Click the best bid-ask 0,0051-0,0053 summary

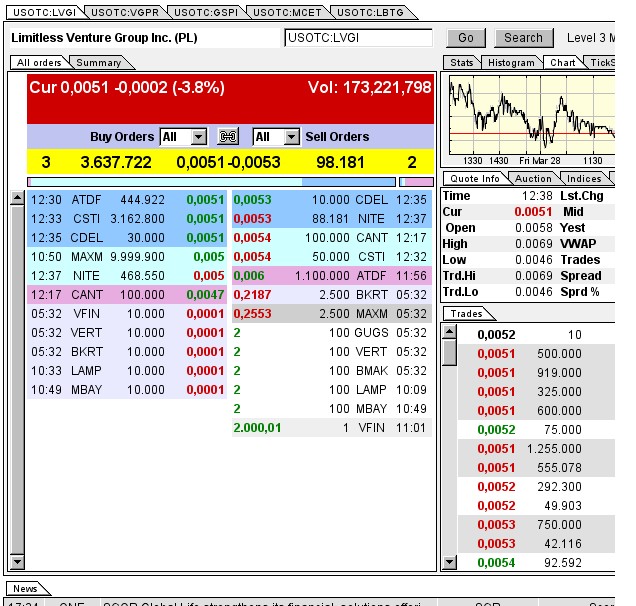(228, 163)
